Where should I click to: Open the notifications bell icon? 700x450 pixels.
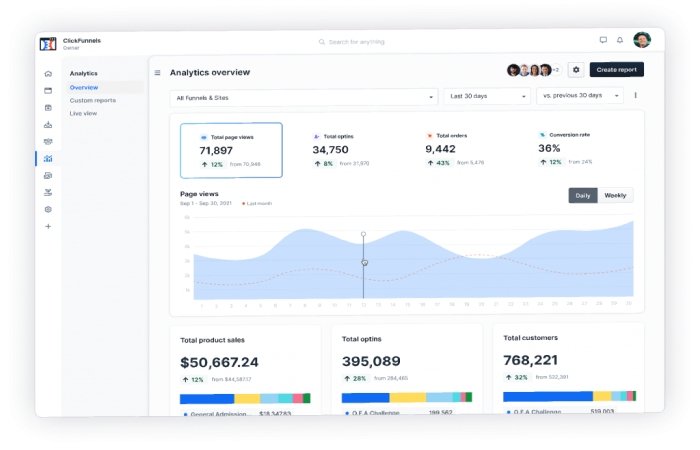point(620,40)
